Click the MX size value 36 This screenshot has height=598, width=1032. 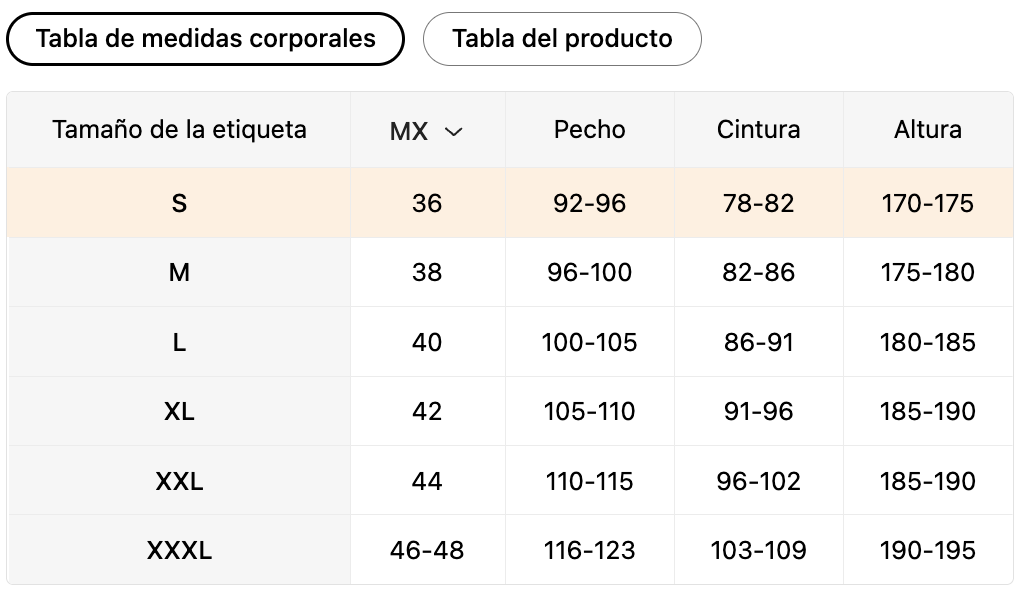(427, 203)
